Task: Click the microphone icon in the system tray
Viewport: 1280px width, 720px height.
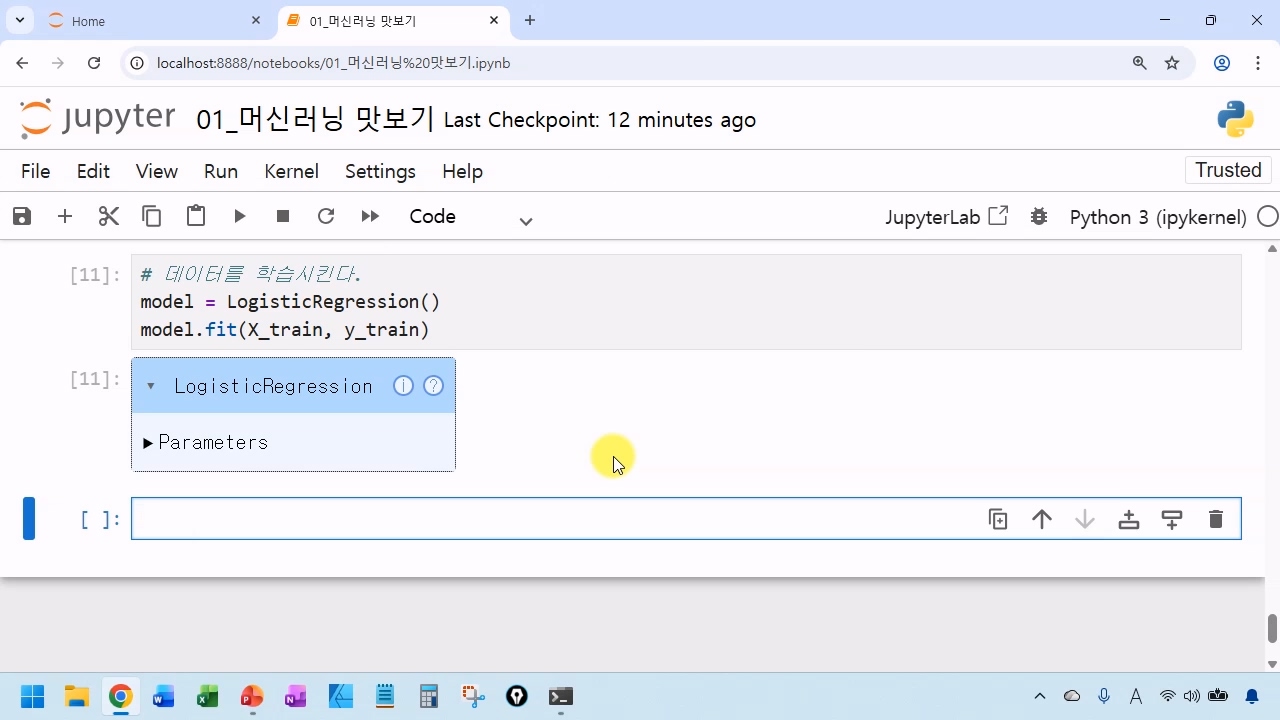Action: tap(1104, 696)
